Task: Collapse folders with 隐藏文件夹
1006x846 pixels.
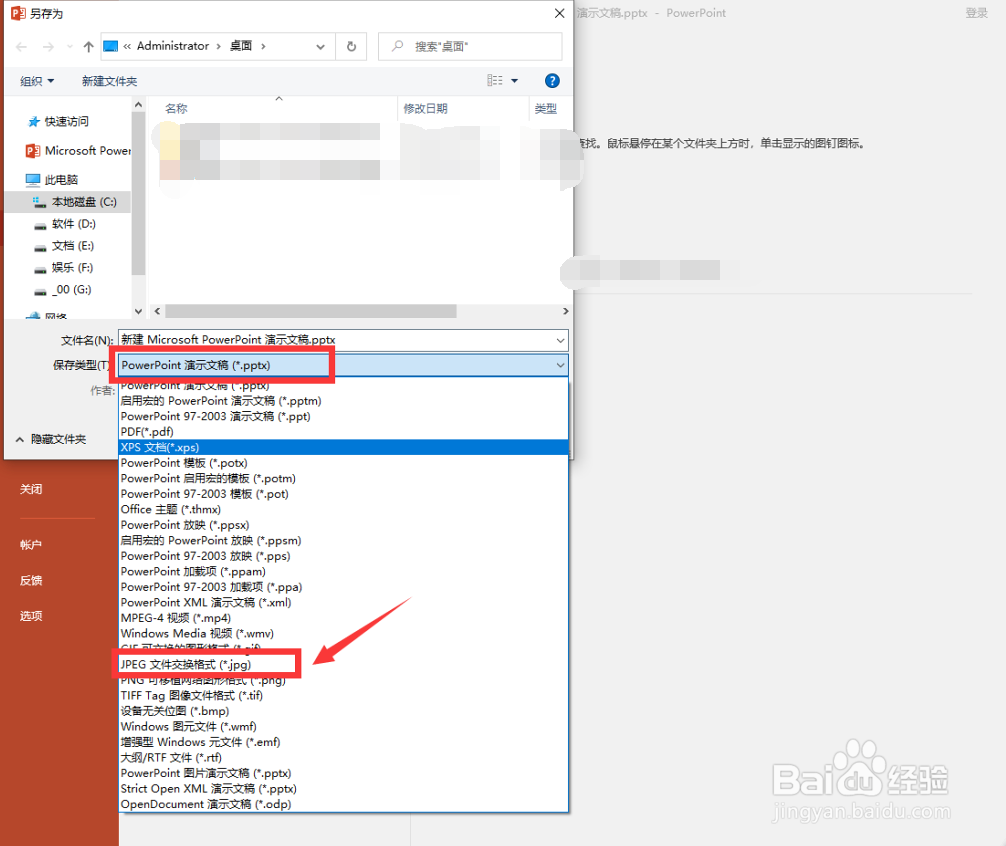Action: pos(51,439)
